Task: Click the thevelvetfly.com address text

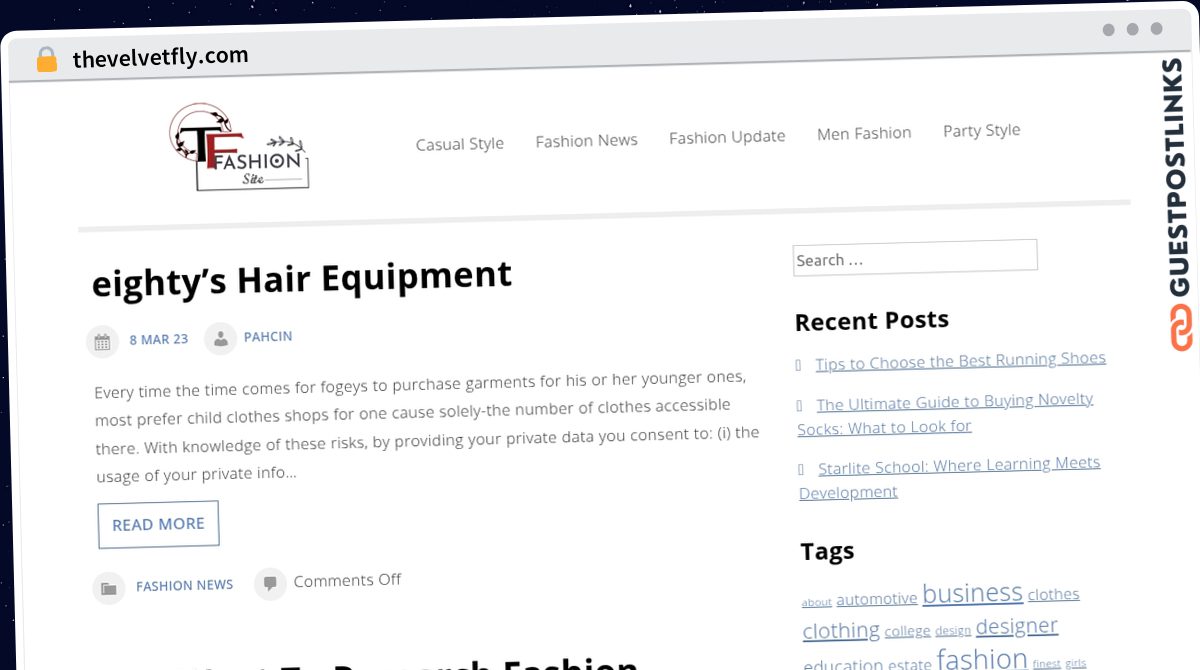Action: tap(160, 57)
